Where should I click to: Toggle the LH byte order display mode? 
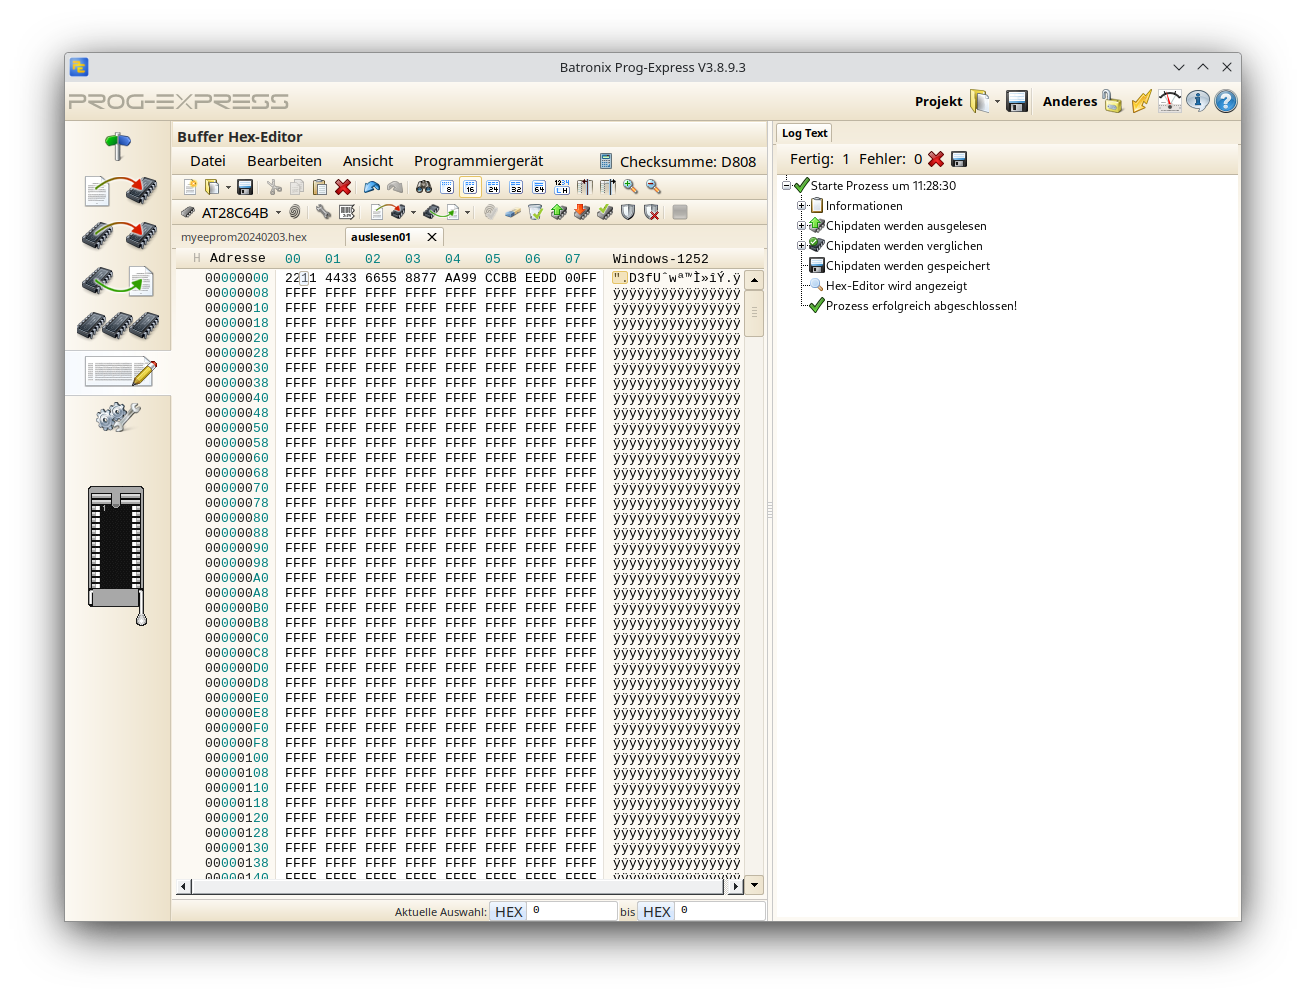[x=560, y=187]
